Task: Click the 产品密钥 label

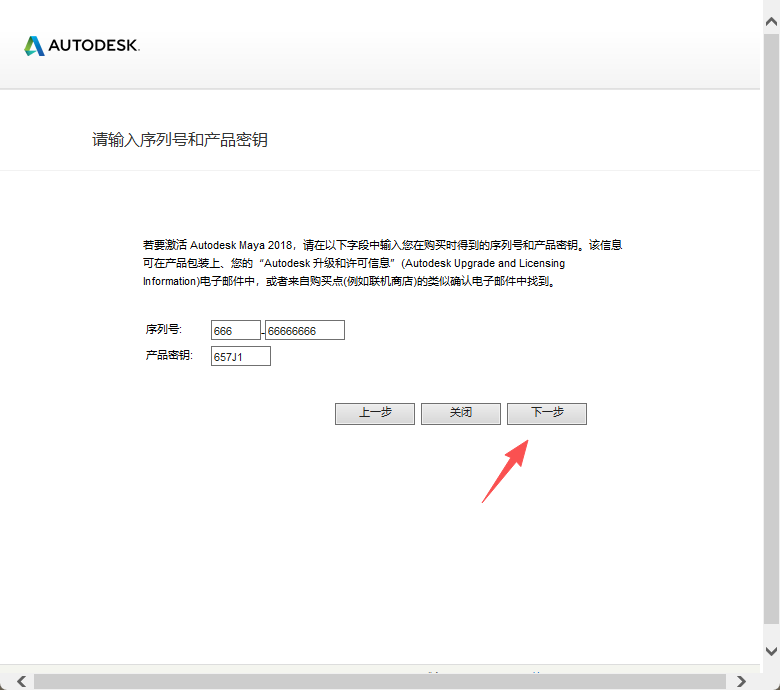Action: pyautogui.click(x=169, y=355)
